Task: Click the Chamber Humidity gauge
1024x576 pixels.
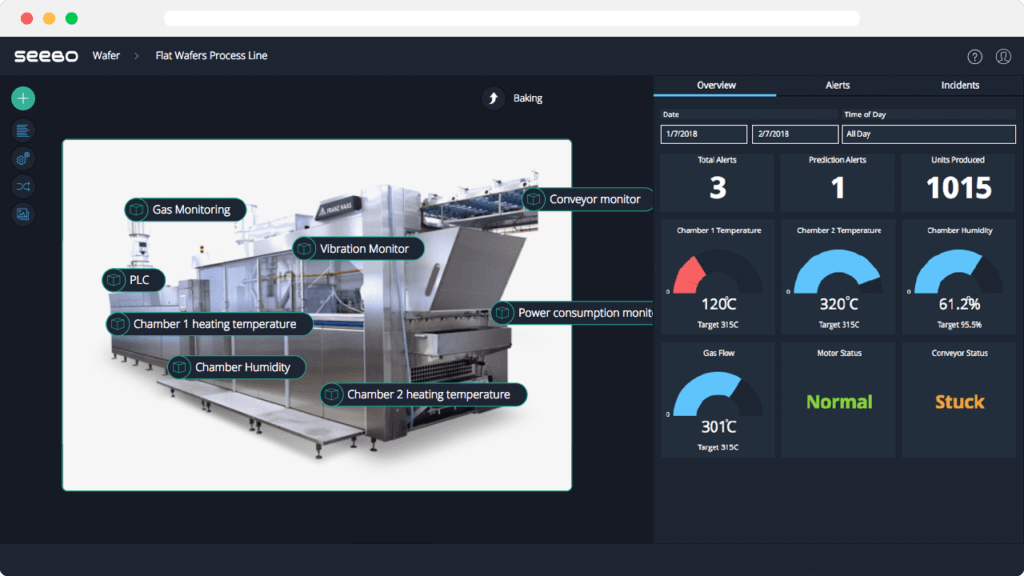Action: click(958, 278)
